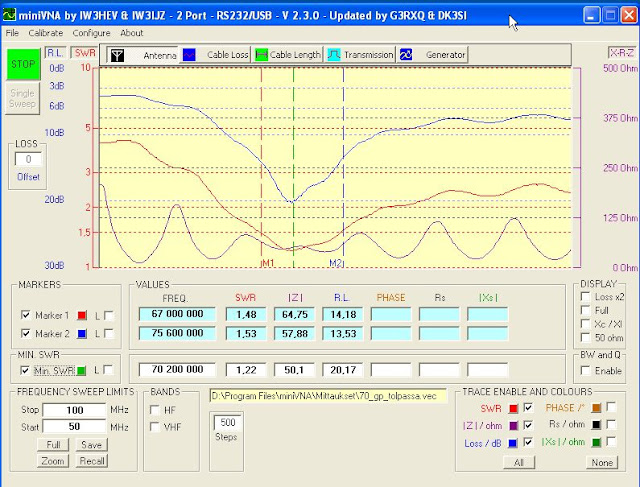Select the Generator mode icon

406,55
